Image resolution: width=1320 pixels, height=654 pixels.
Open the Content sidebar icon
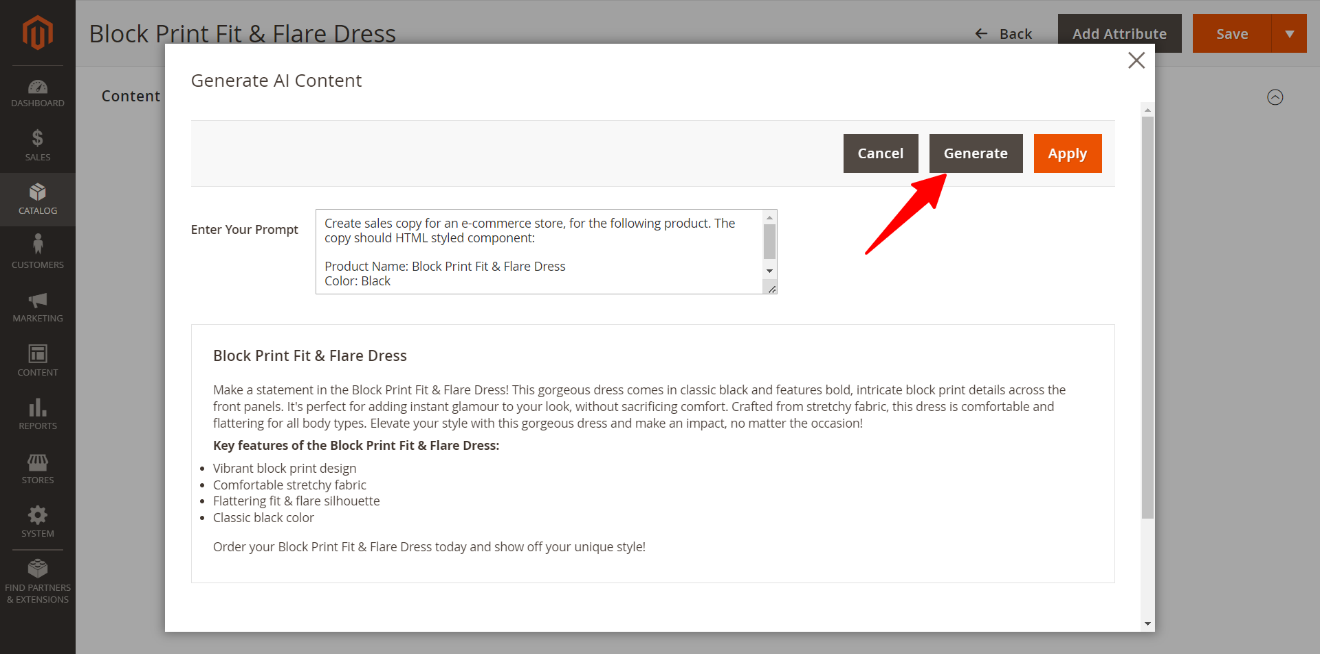pyautogui.click(x=37, y=359)
